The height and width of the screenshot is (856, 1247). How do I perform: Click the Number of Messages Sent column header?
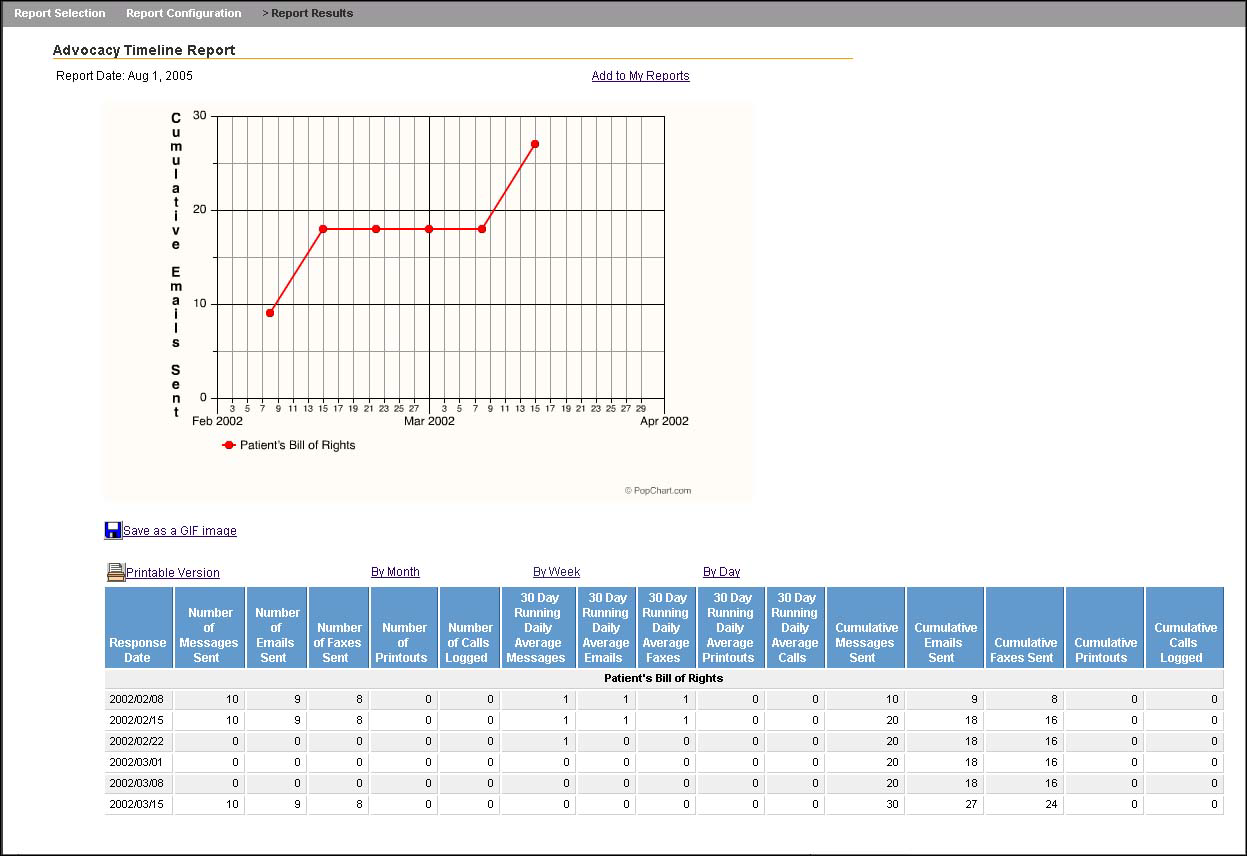pos(210,627)
